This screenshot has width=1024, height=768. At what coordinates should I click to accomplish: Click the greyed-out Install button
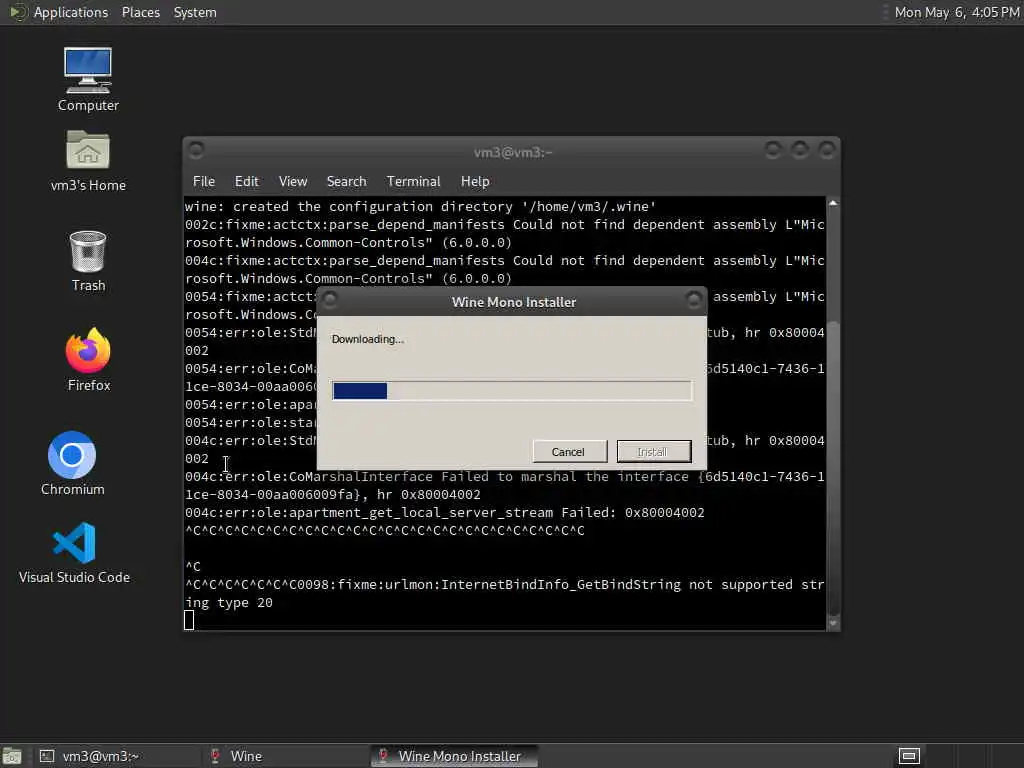(x=654, y=451)
